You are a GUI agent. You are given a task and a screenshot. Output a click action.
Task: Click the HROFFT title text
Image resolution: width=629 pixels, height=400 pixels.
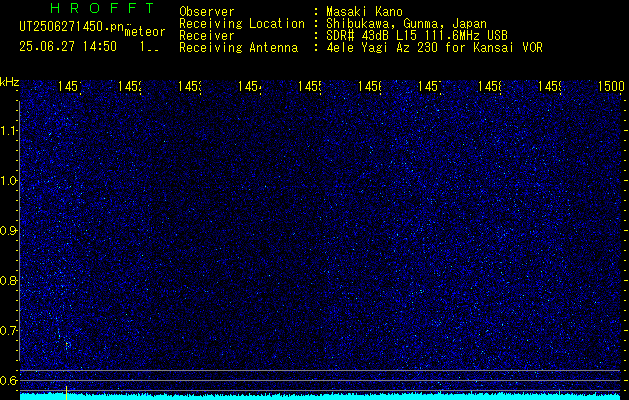[102, 8]
